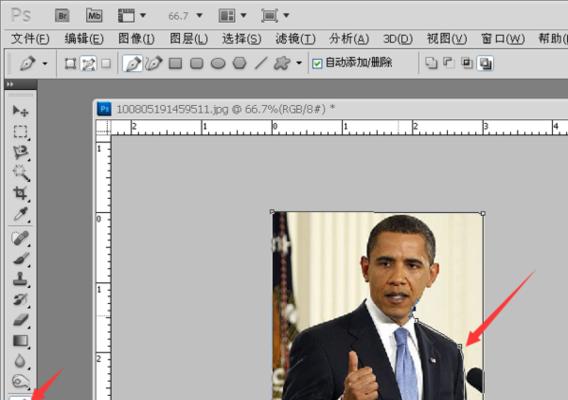Launch Adobe Bridge with the Br icon

(x=62, y=16)
